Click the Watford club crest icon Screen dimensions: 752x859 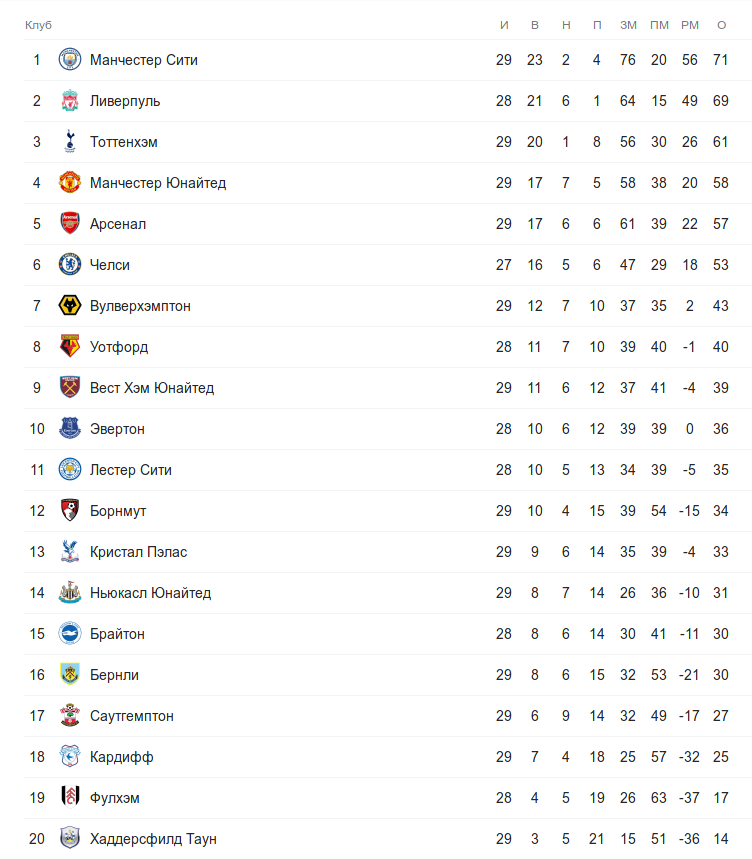pos(69,347)
